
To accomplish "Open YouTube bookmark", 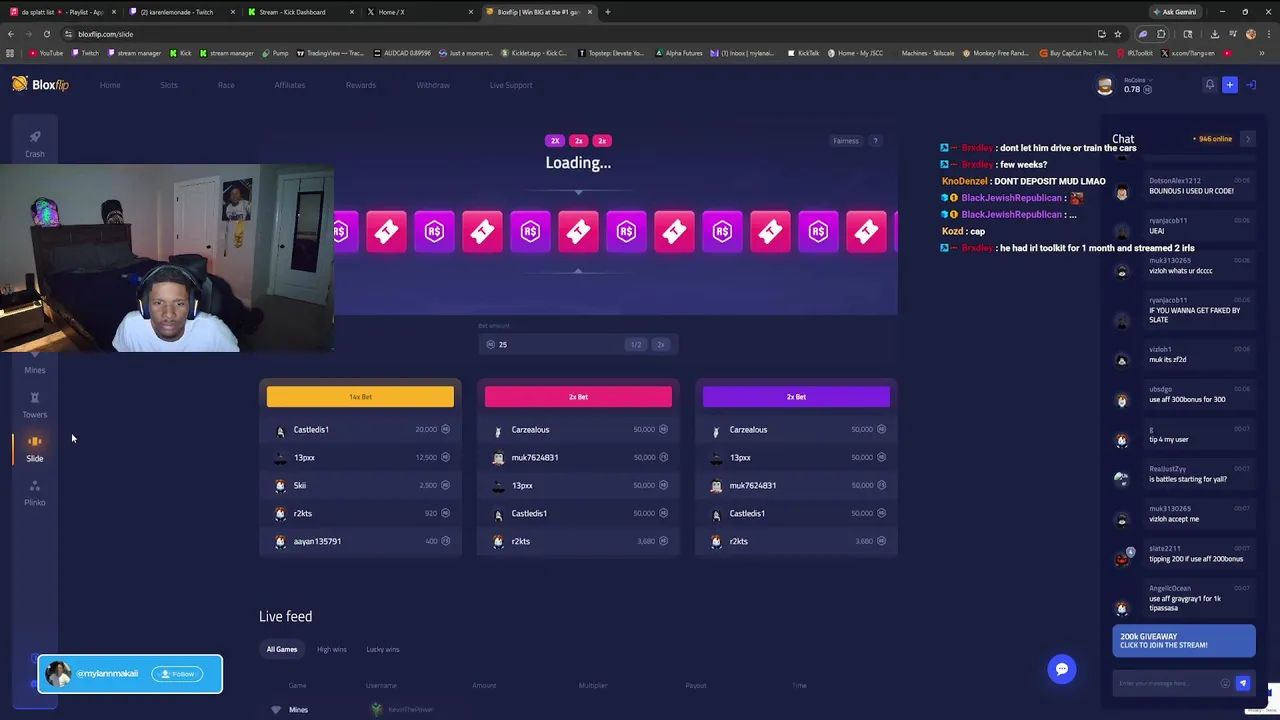I will (46, 53).
